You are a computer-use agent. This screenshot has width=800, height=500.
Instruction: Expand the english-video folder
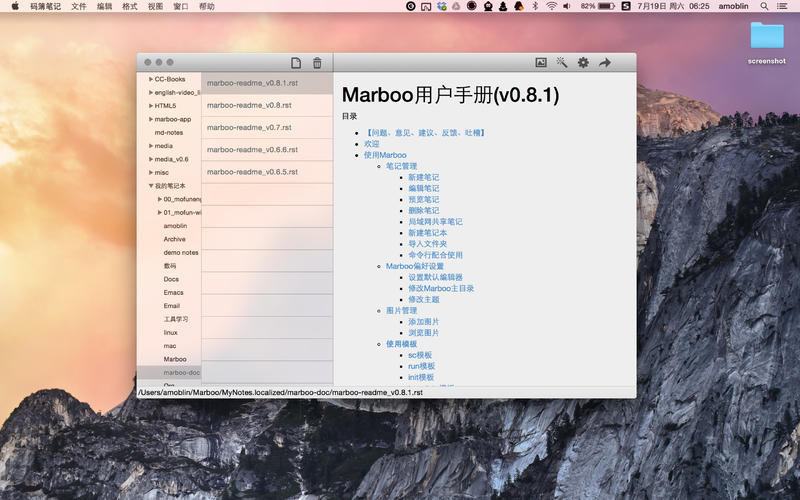151,92
